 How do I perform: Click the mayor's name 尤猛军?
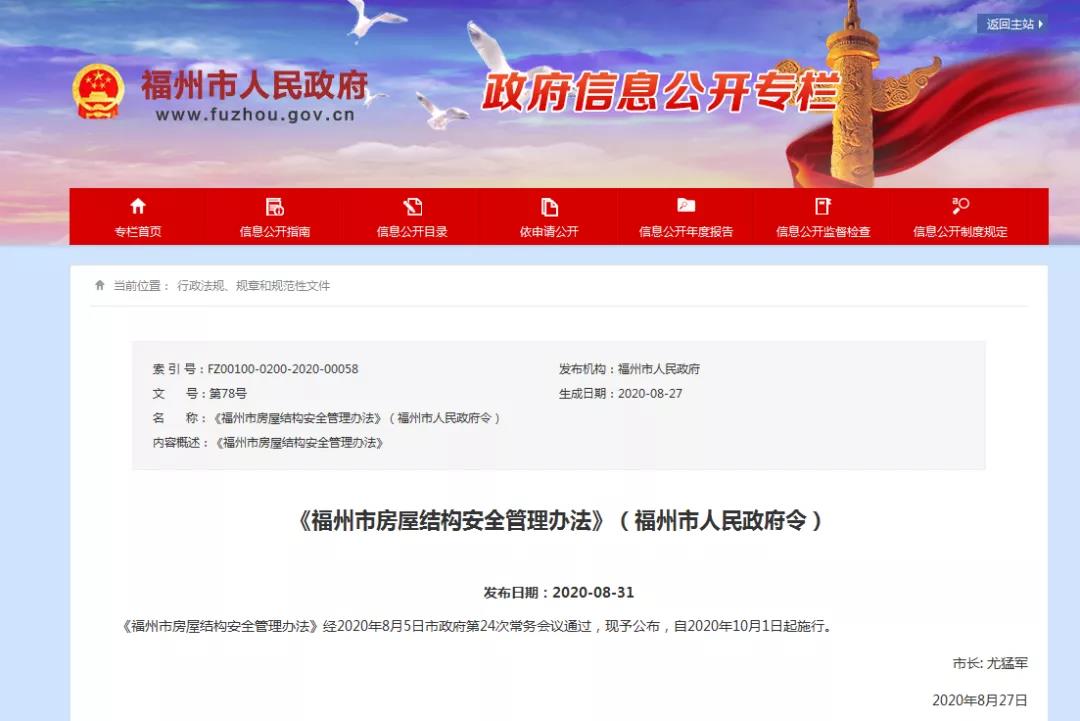(x=1007, y=663)
